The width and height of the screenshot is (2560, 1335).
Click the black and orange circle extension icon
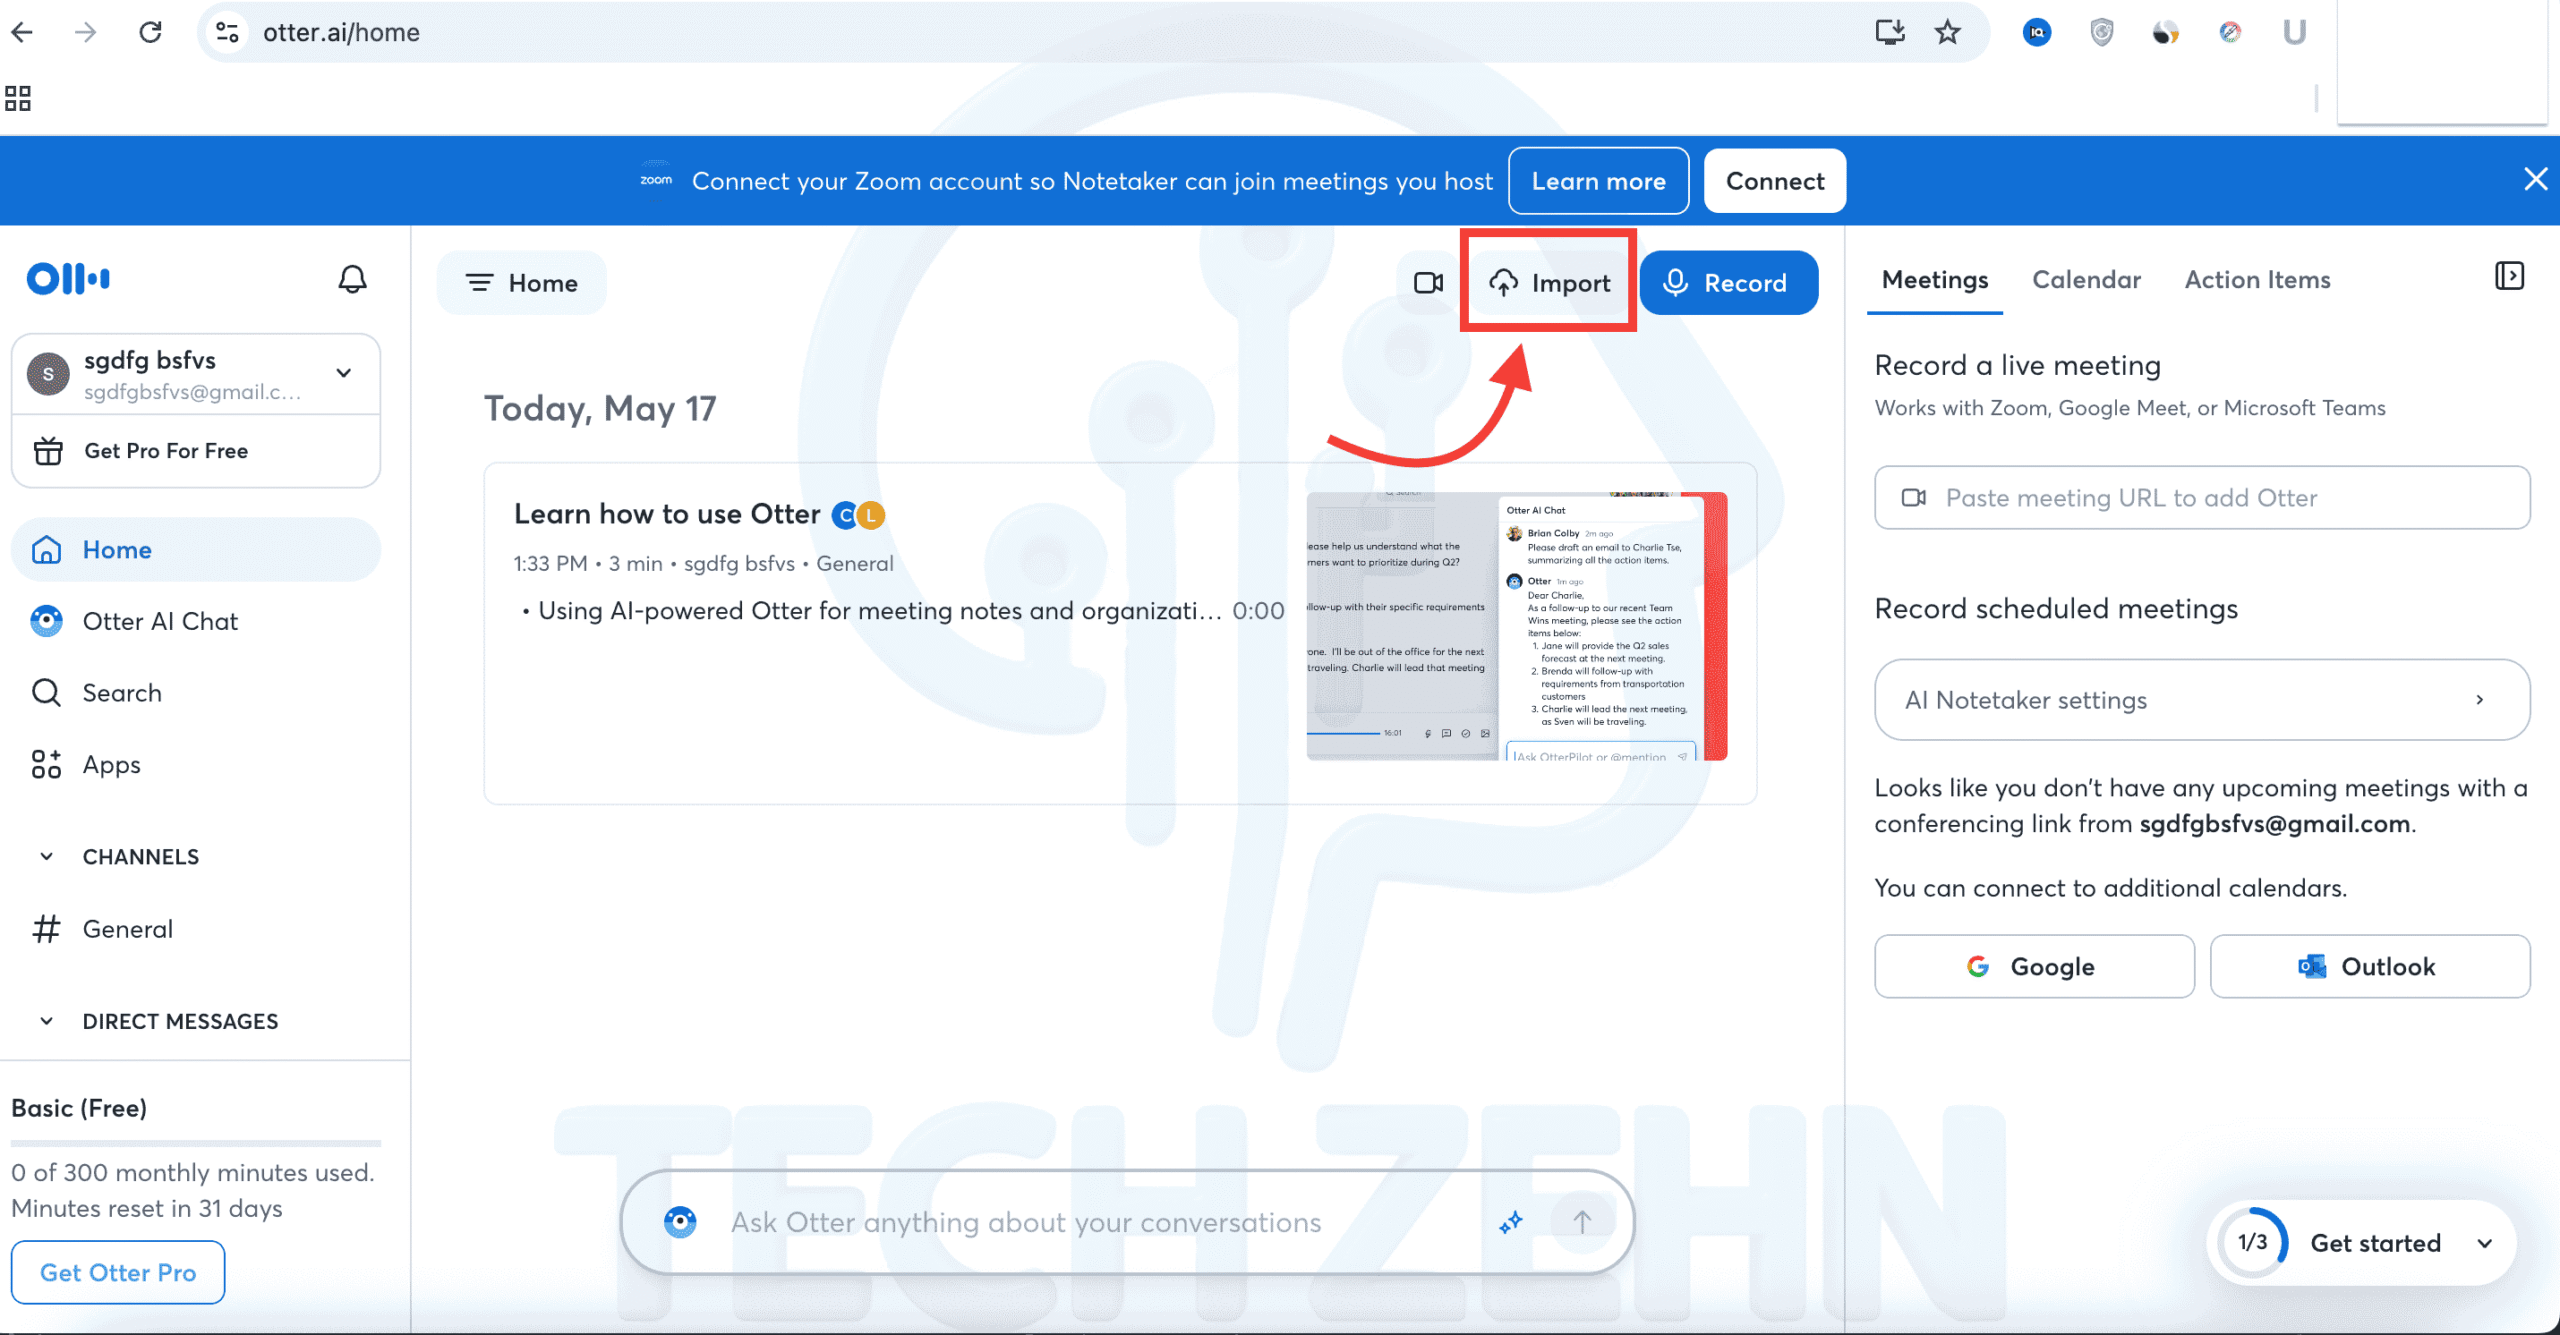[x=2165, y=33]
